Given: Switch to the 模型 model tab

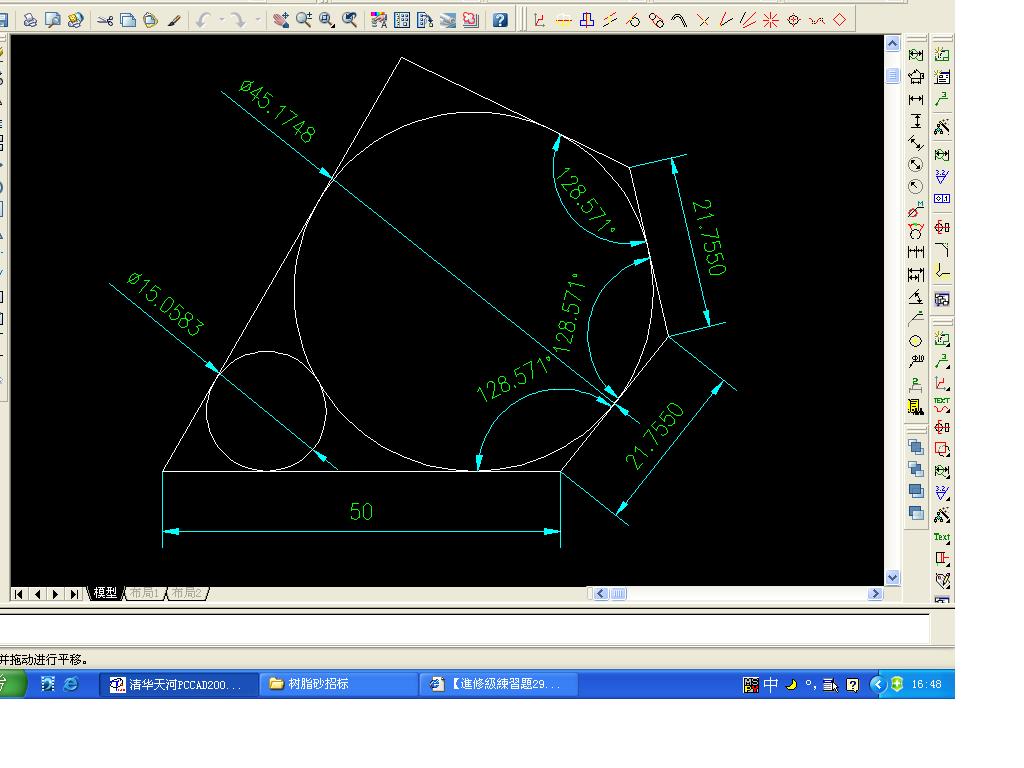Looking at the screenshot, I should coord(105,593).
